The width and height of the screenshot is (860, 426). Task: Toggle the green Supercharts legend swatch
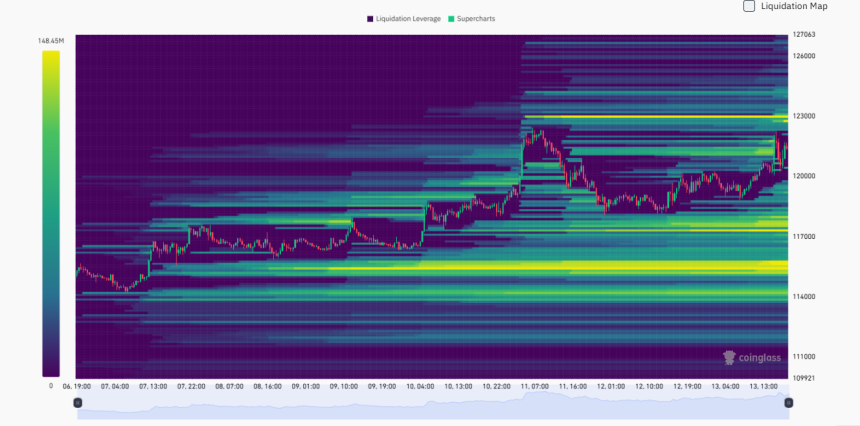pos(452,19)
